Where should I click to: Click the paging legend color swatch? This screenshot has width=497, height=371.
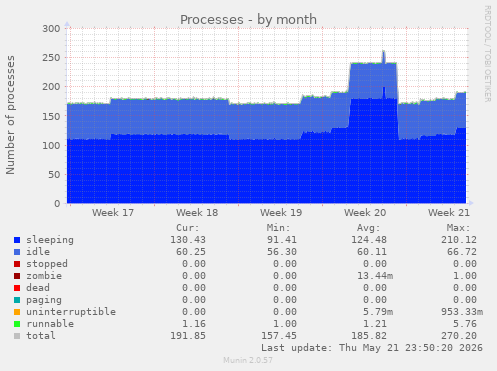point(17,300)
